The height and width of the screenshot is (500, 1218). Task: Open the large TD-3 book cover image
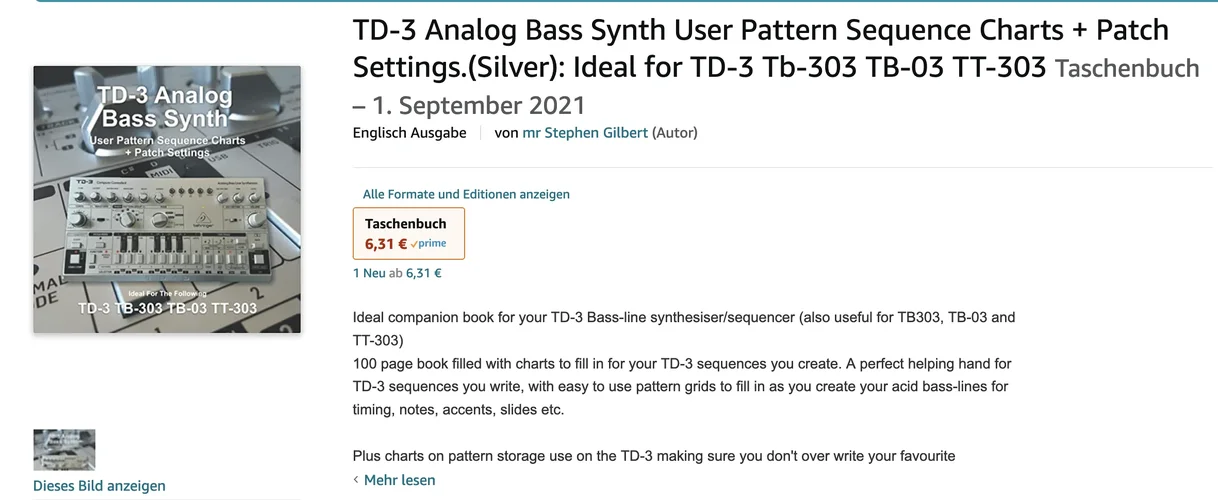(x=167, y=199)
